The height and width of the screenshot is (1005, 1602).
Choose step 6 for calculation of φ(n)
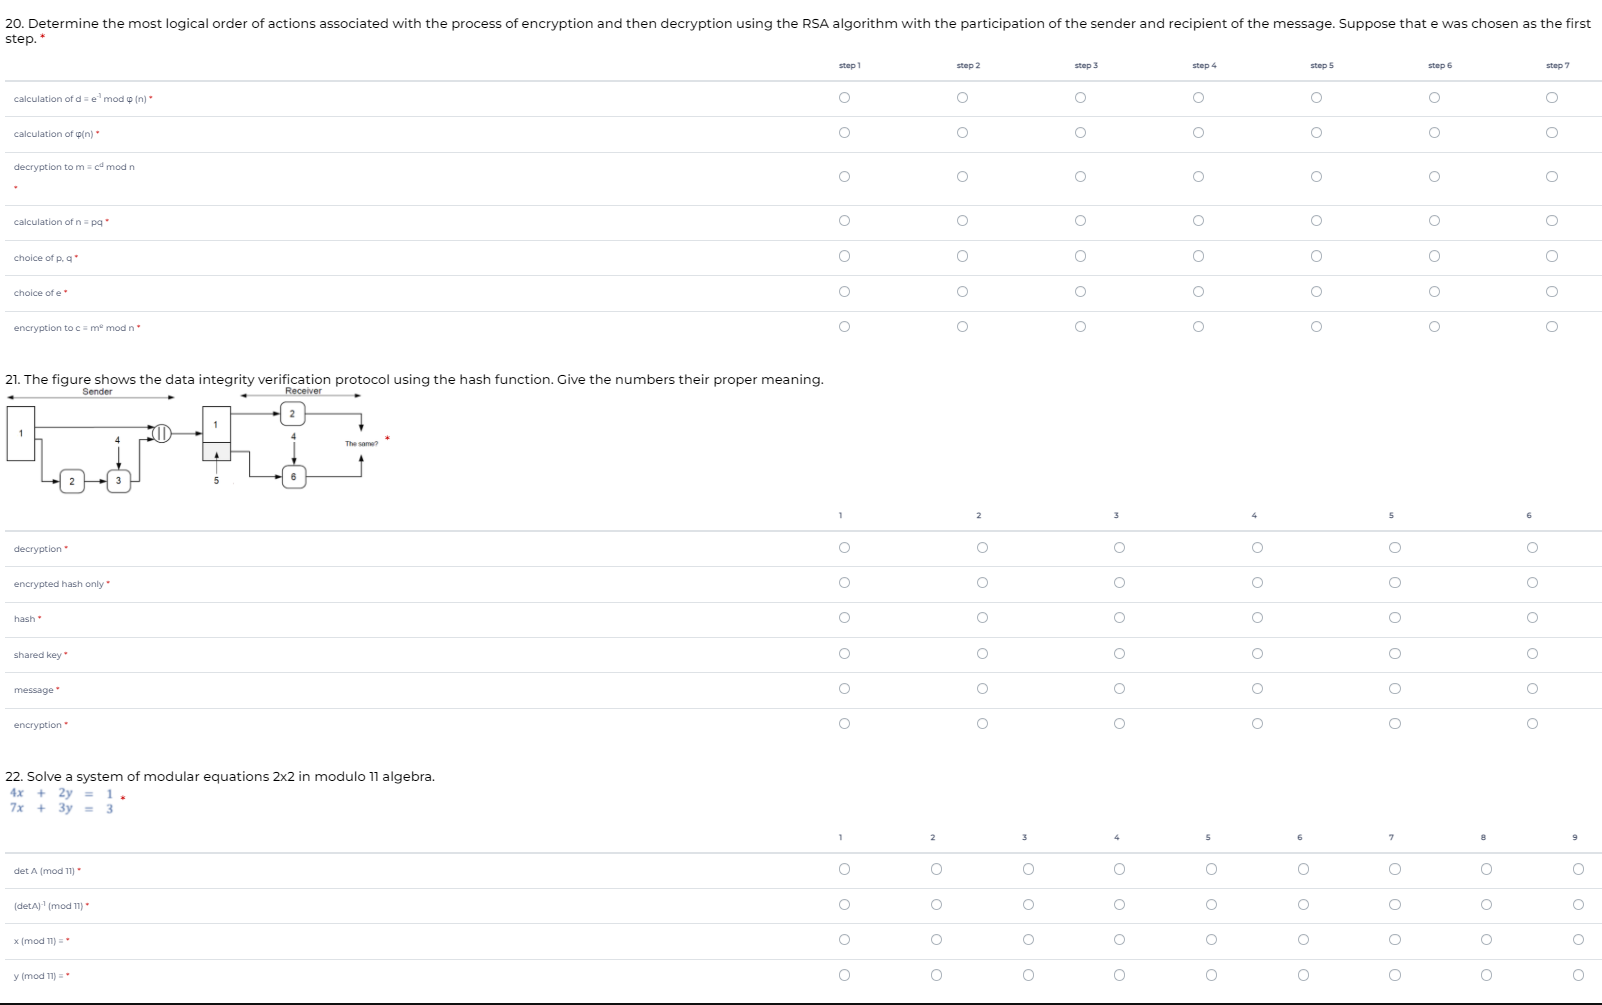(1434, 132)
